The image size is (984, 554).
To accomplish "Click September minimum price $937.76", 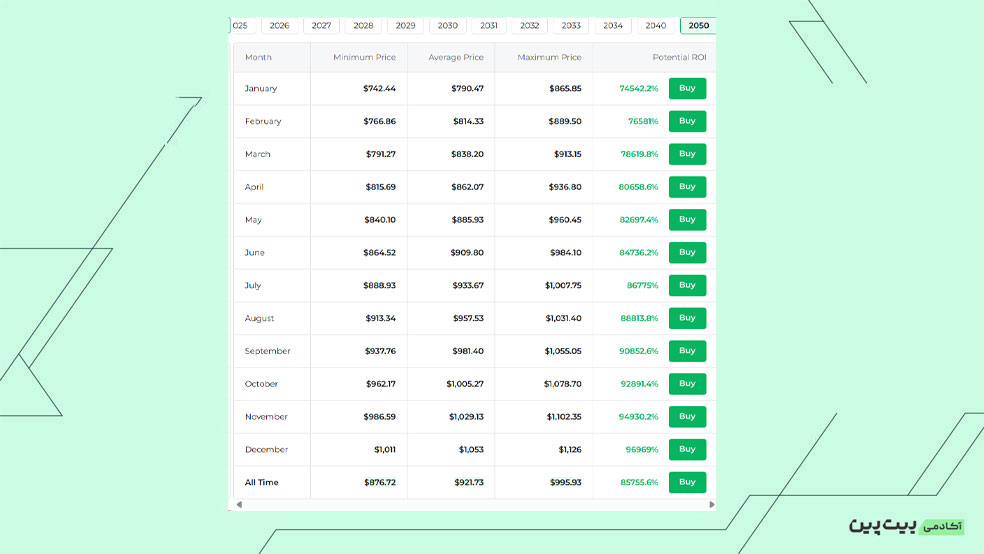I will tap(380, 351).
